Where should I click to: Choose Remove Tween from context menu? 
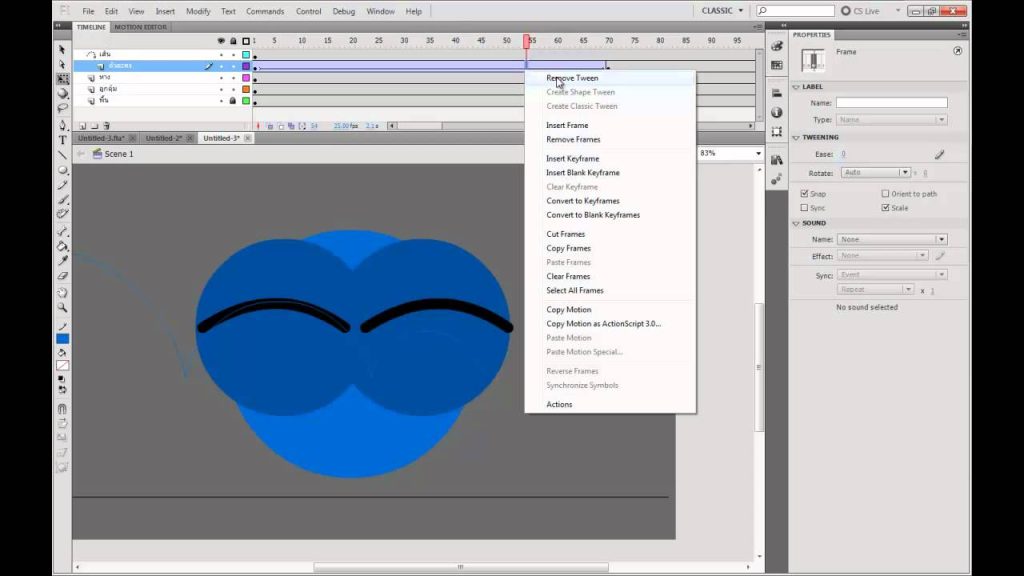pyautogui.click(x=572, y=78)
